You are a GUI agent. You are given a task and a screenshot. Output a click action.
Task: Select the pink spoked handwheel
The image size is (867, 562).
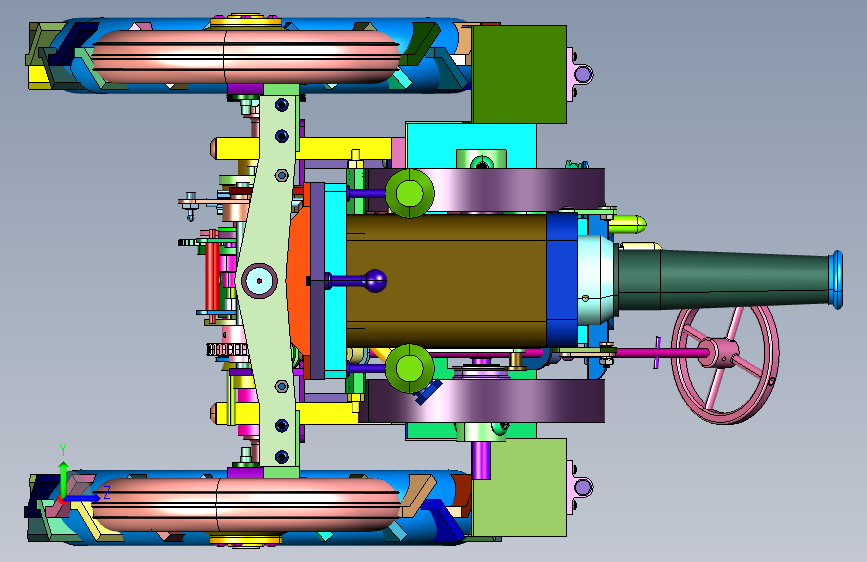pos(725,365)
